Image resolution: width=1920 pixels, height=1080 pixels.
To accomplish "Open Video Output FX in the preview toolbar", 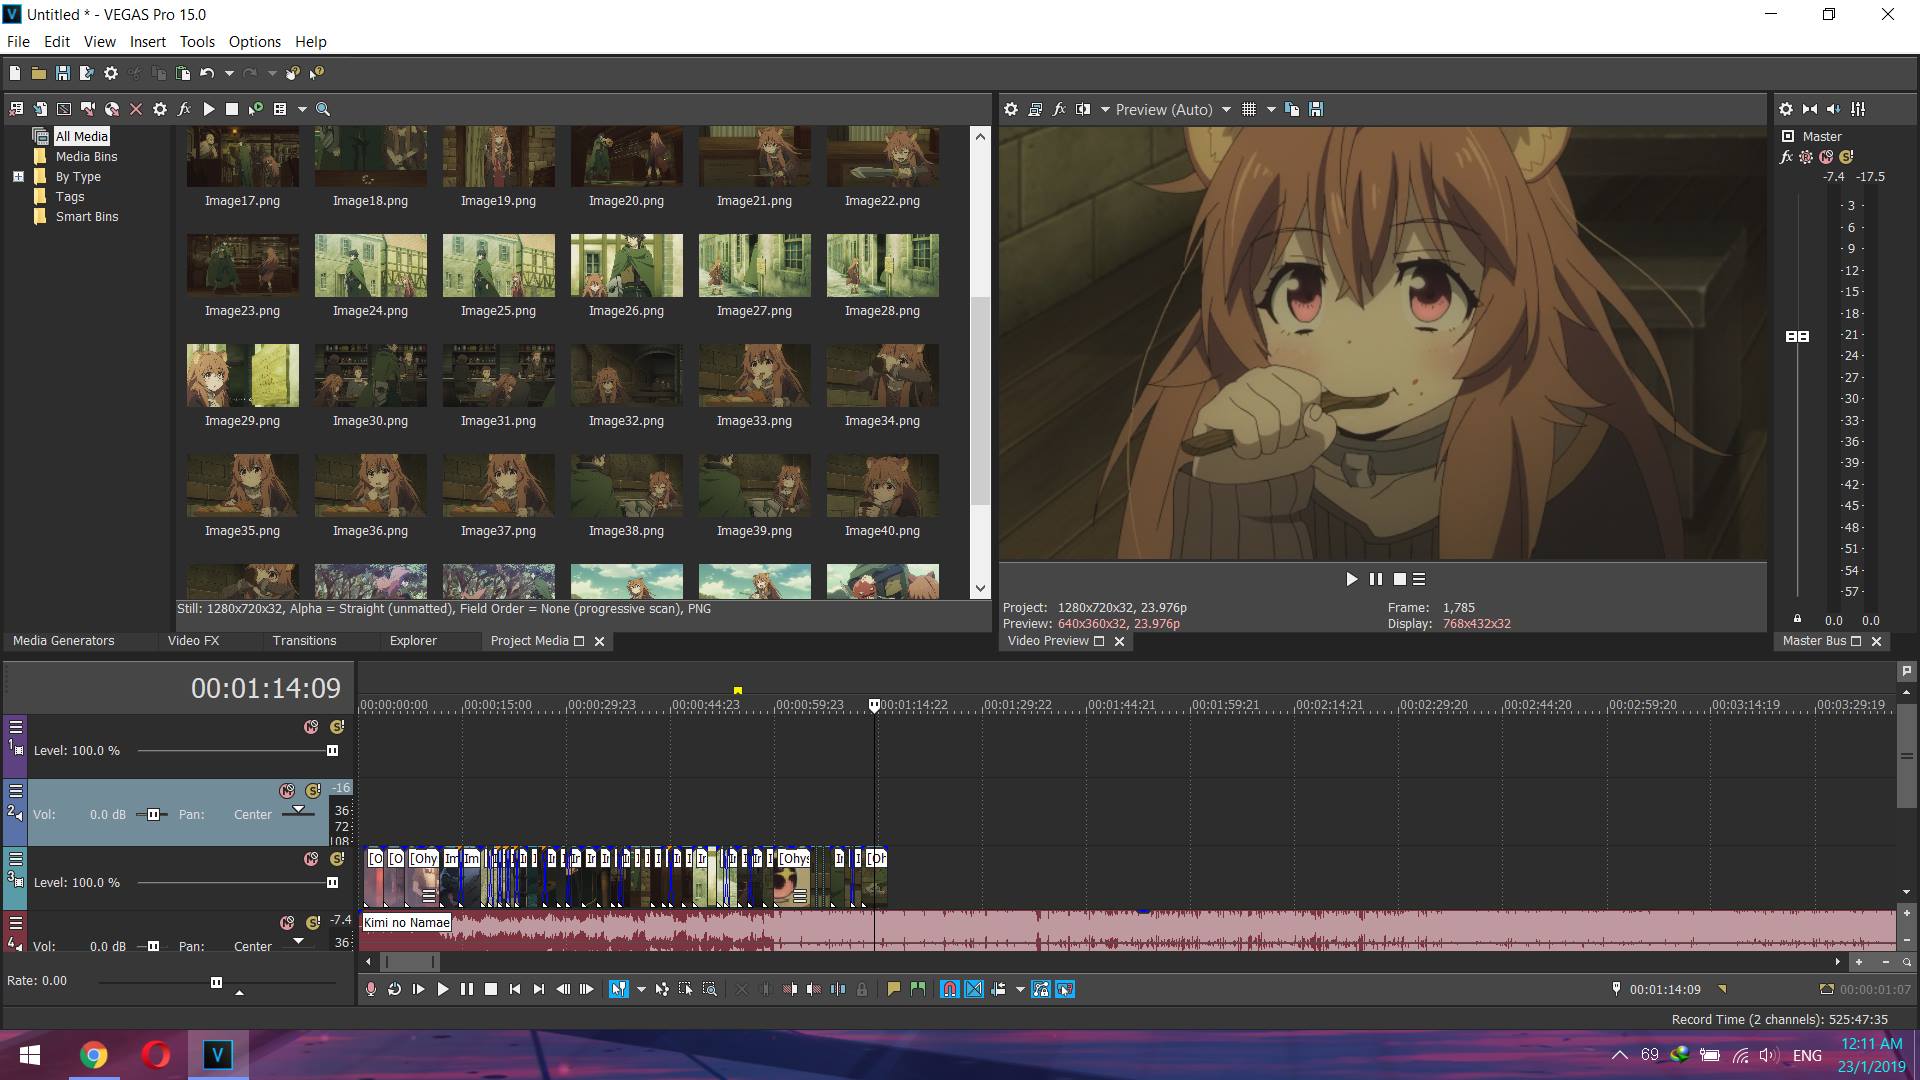I will (1059, 109).
